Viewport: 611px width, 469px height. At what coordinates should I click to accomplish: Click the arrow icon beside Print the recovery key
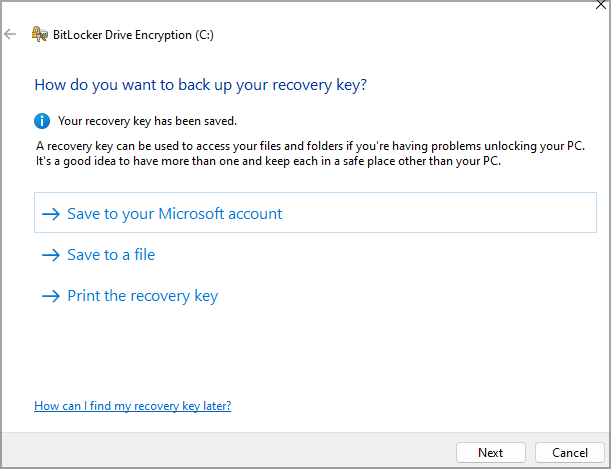tap(51, 296)
